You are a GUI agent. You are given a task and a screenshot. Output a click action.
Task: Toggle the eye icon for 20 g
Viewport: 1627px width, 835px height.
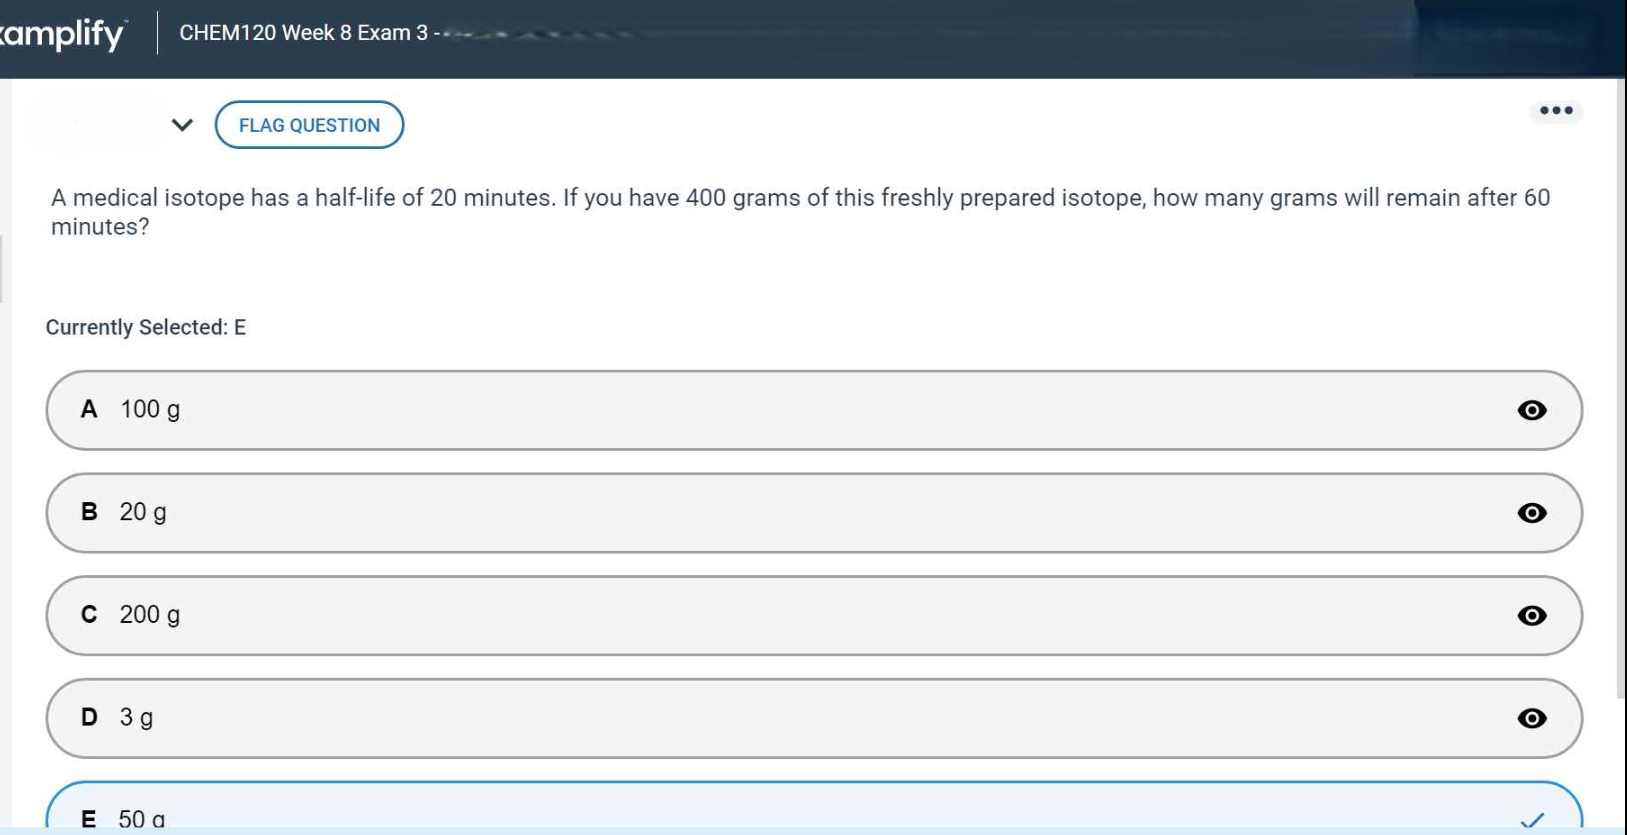coord(1531,513)
